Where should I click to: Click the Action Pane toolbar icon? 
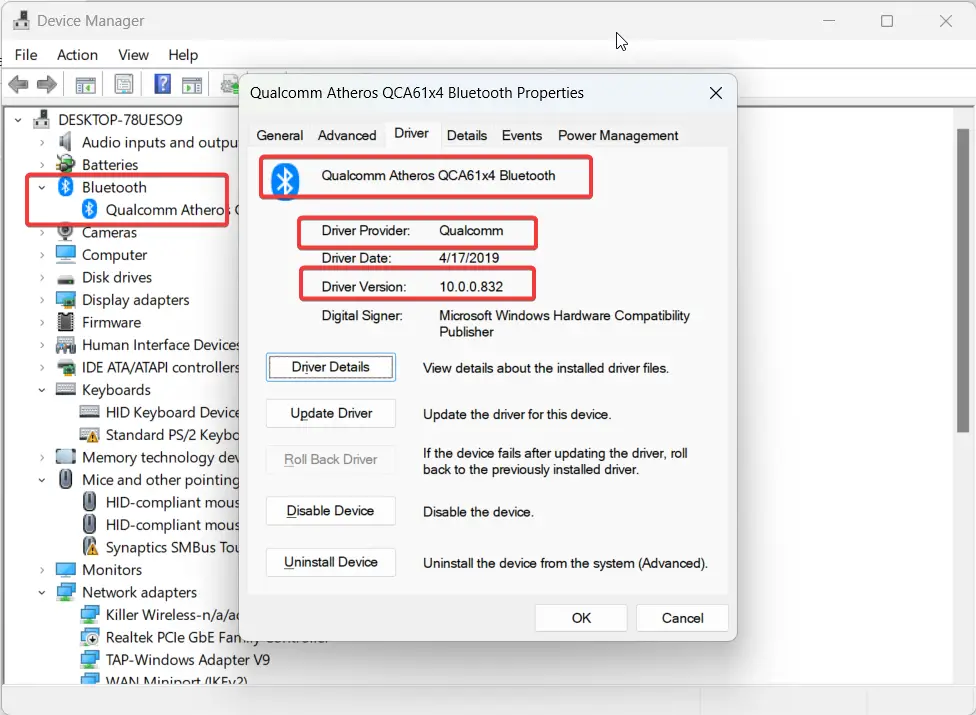[192, 85]
